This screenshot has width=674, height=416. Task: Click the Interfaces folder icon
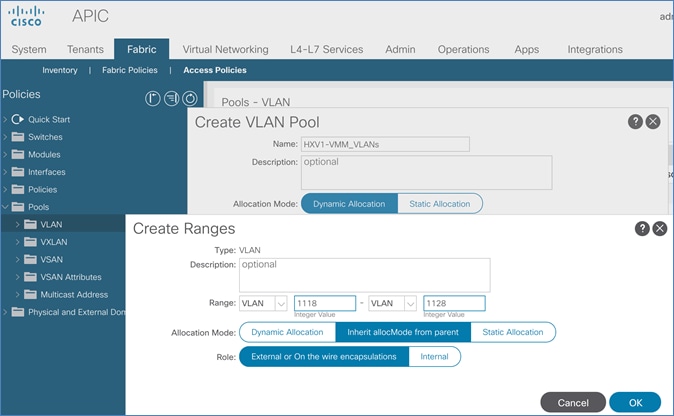pyautogui.click(x=18, y=172)
